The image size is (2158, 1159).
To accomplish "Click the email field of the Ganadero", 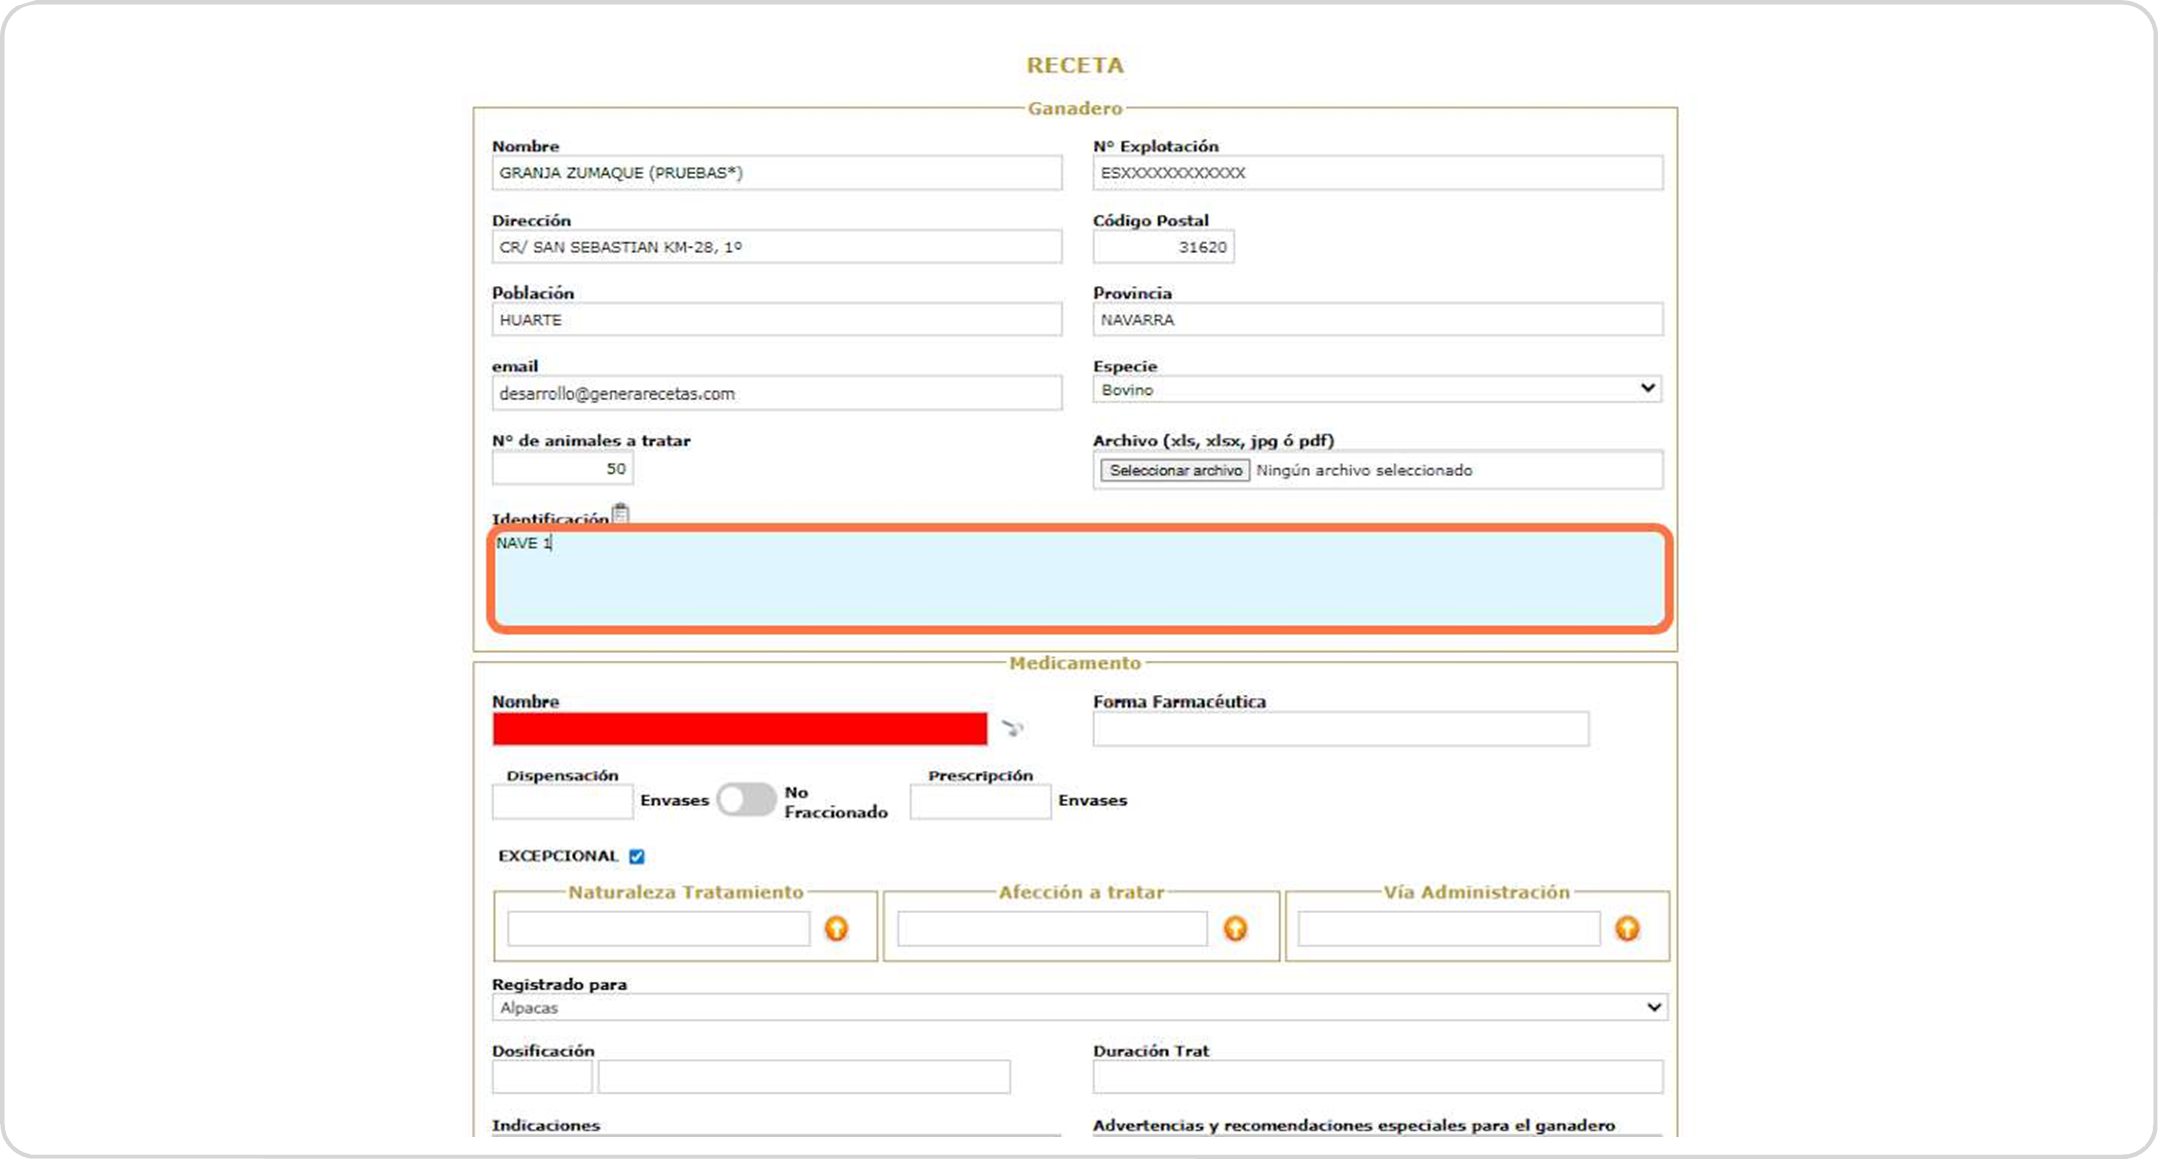I will click(x=776, y=393).
